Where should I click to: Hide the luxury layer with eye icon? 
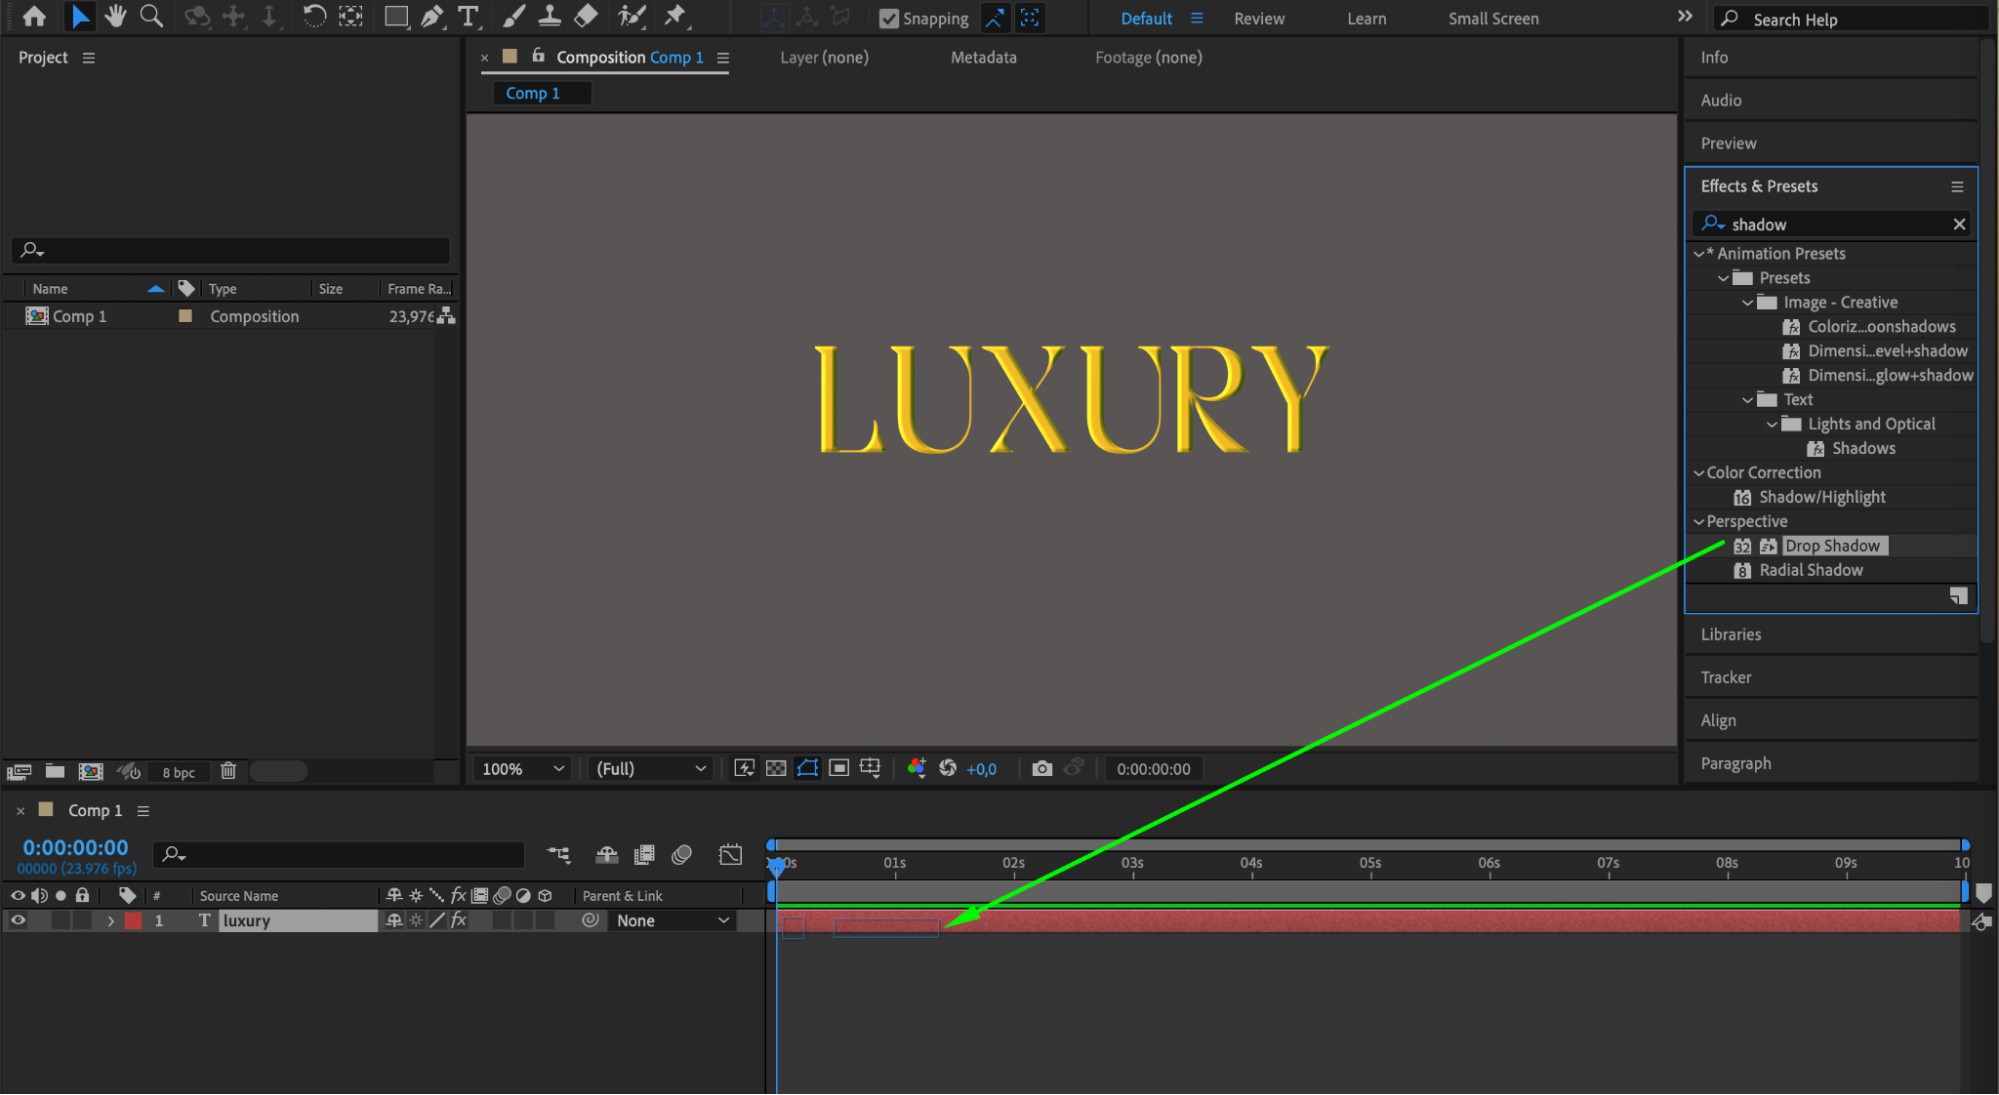[18, 920]
